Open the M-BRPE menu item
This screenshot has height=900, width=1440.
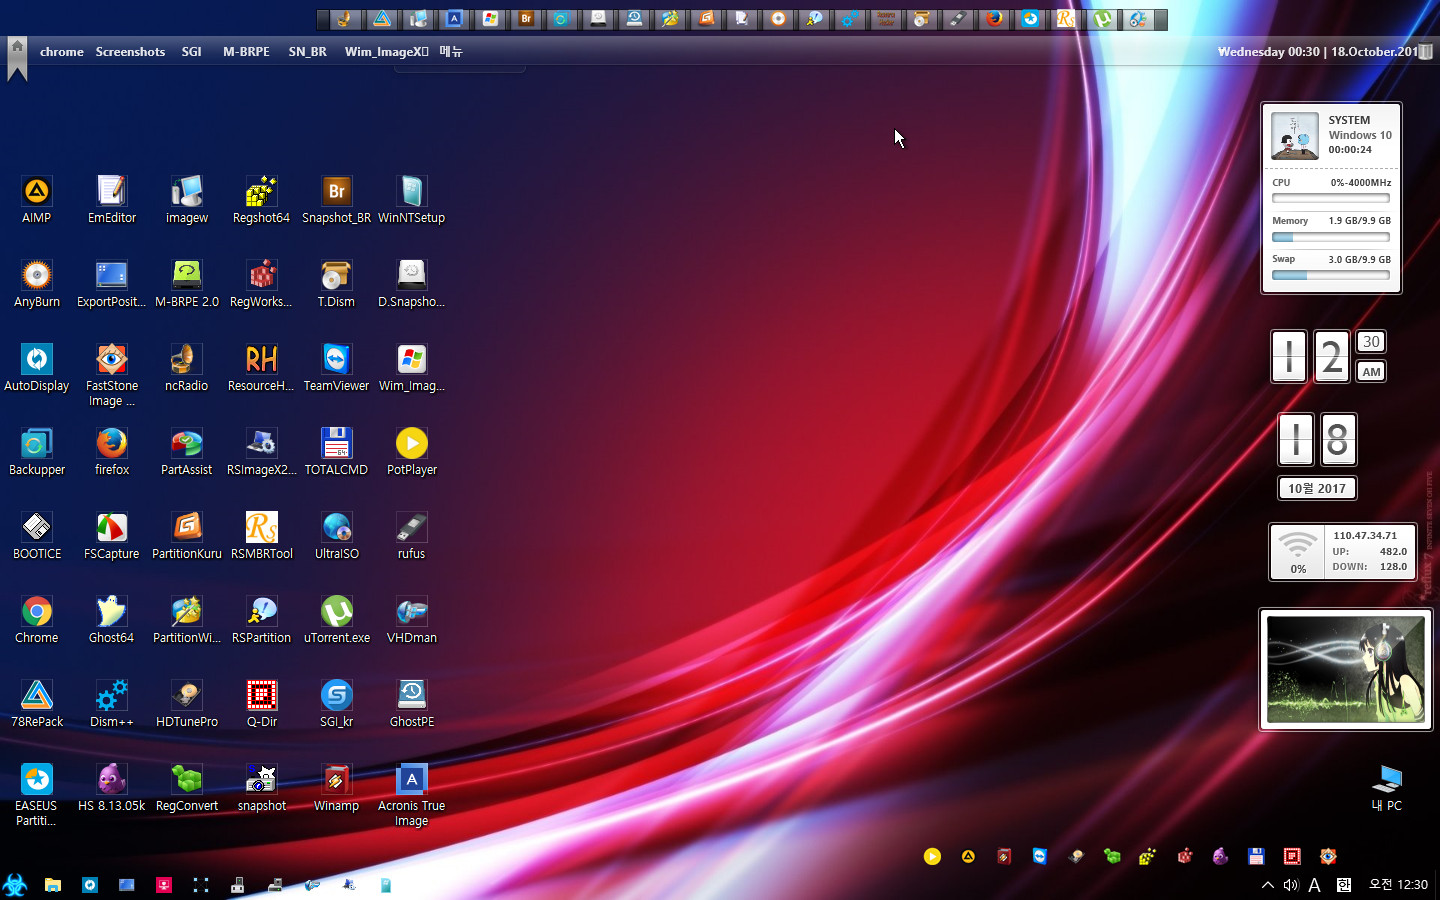tap(246, 52)
